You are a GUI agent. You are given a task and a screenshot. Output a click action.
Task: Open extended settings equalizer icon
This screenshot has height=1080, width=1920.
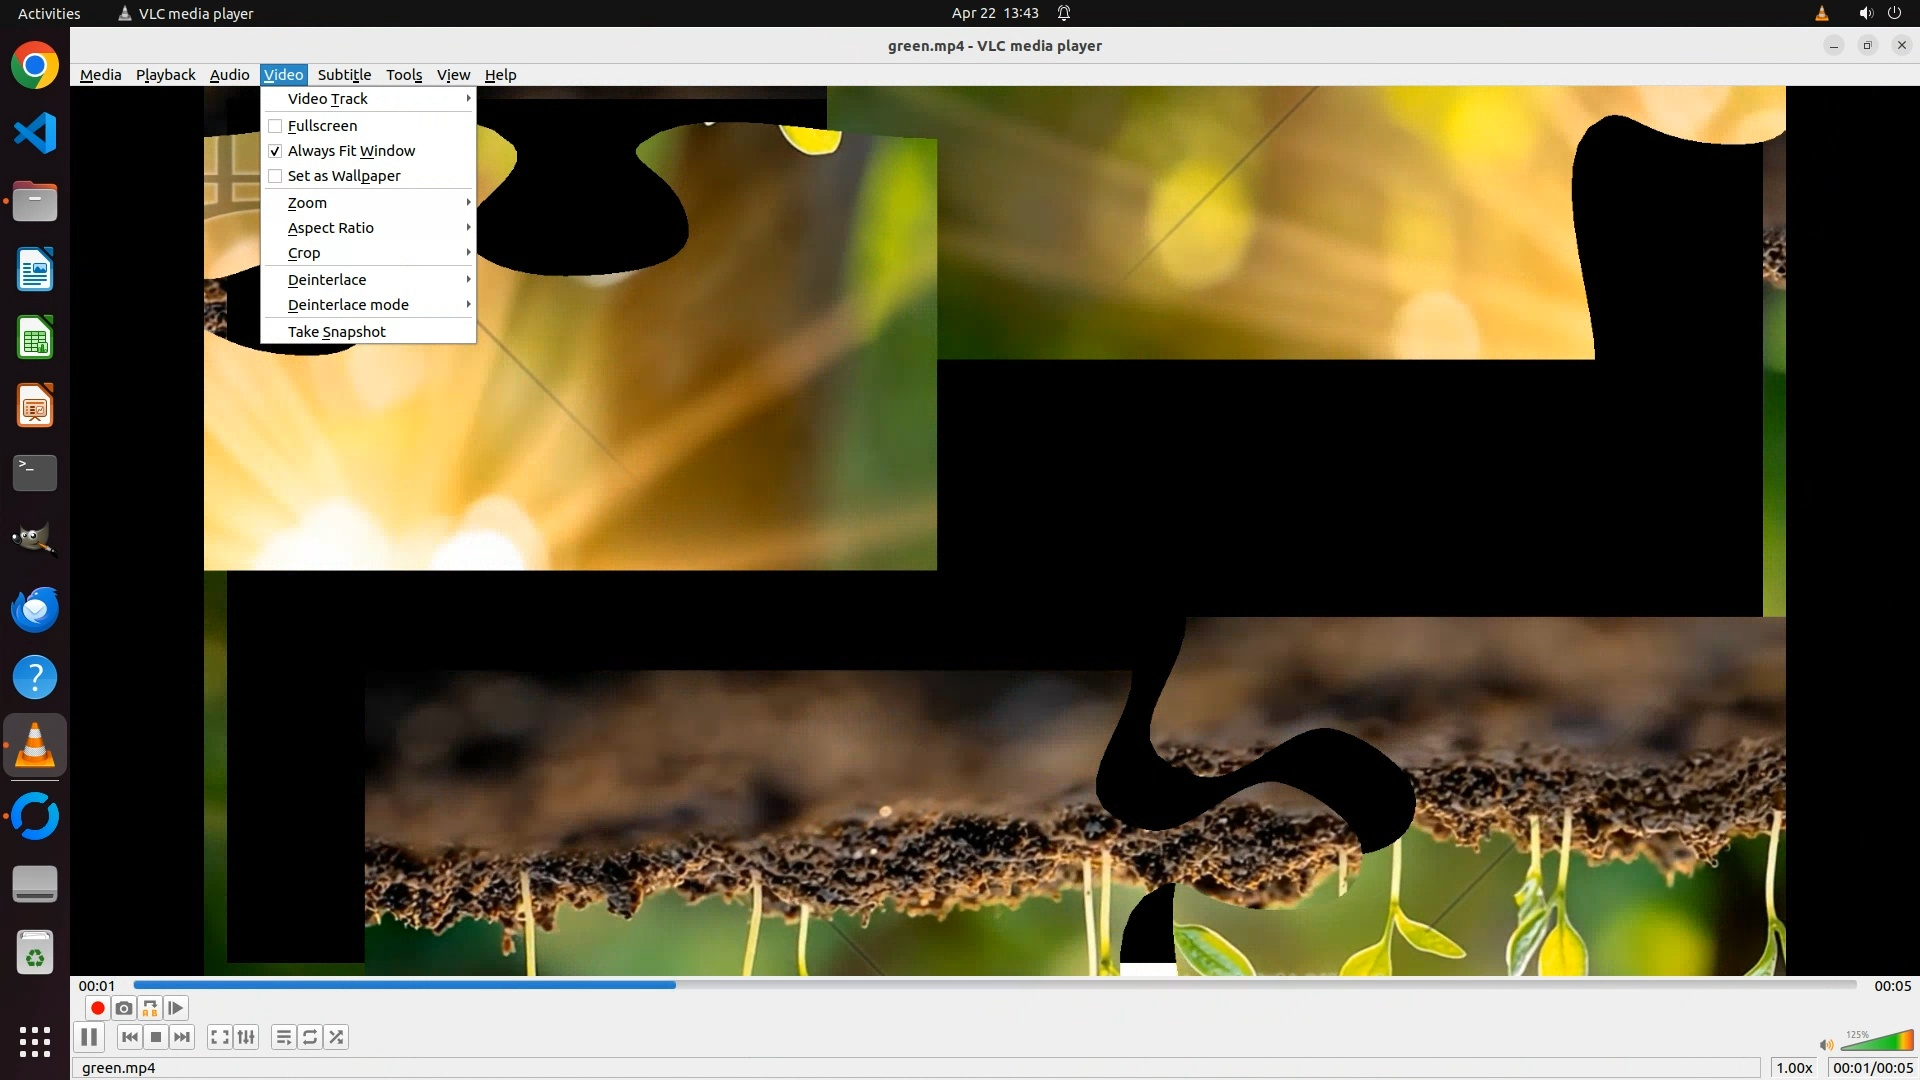tap(246, 1037)
